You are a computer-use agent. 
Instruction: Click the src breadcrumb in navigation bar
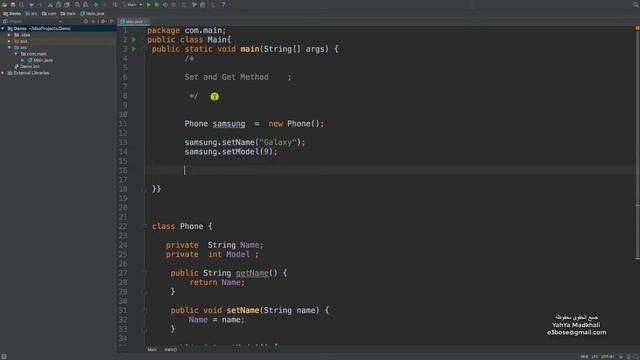pyautogui.click(x=31, y=13)
